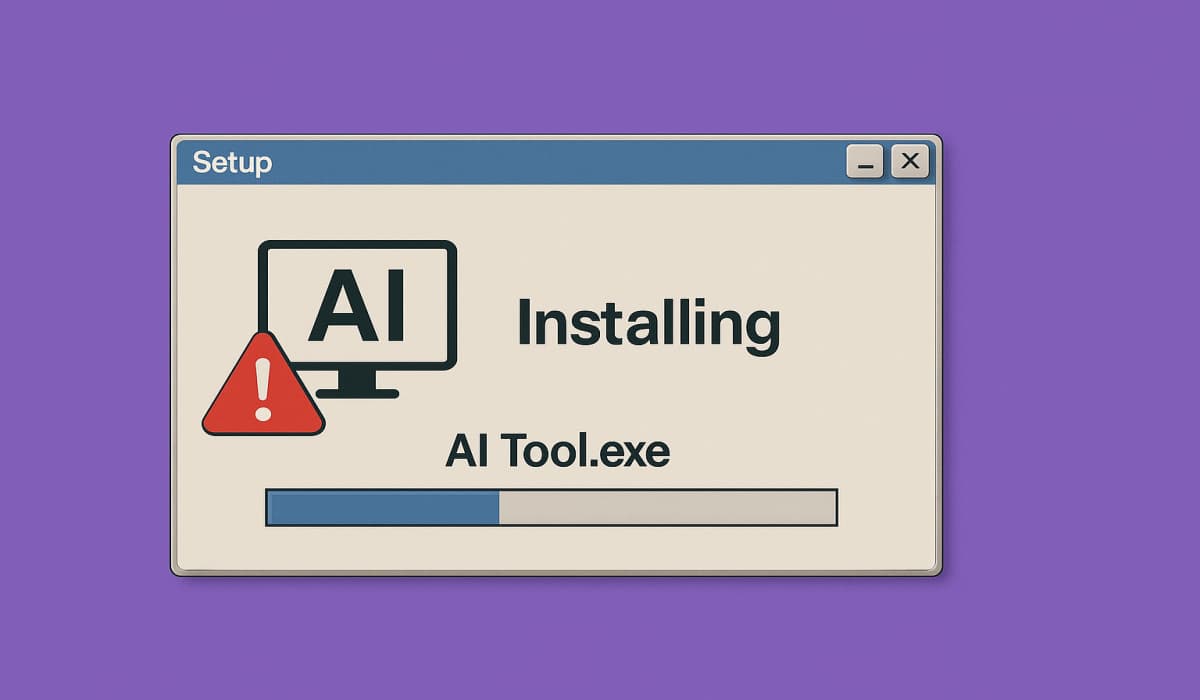1200x700 pixels.
Task: Click the X close button
Action: pos(909,160)
